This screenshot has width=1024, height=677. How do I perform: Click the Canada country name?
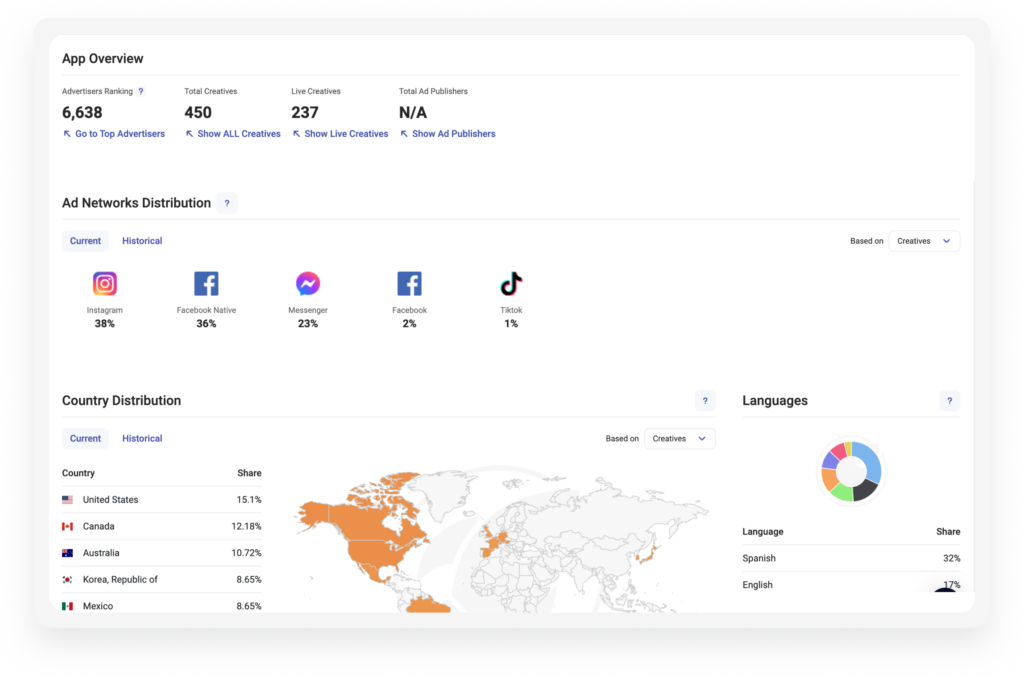click(x=99, y=526)
